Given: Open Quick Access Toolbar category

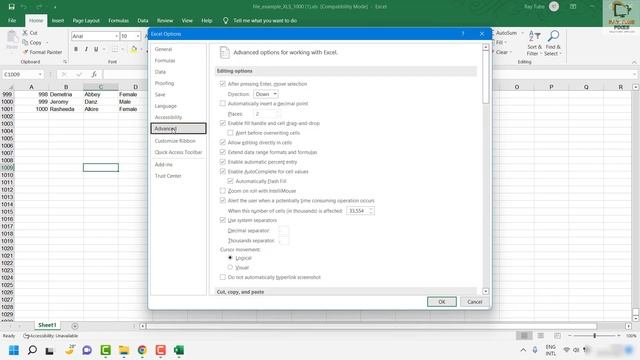Looking at the screenshot, I should tap(178, 152).
